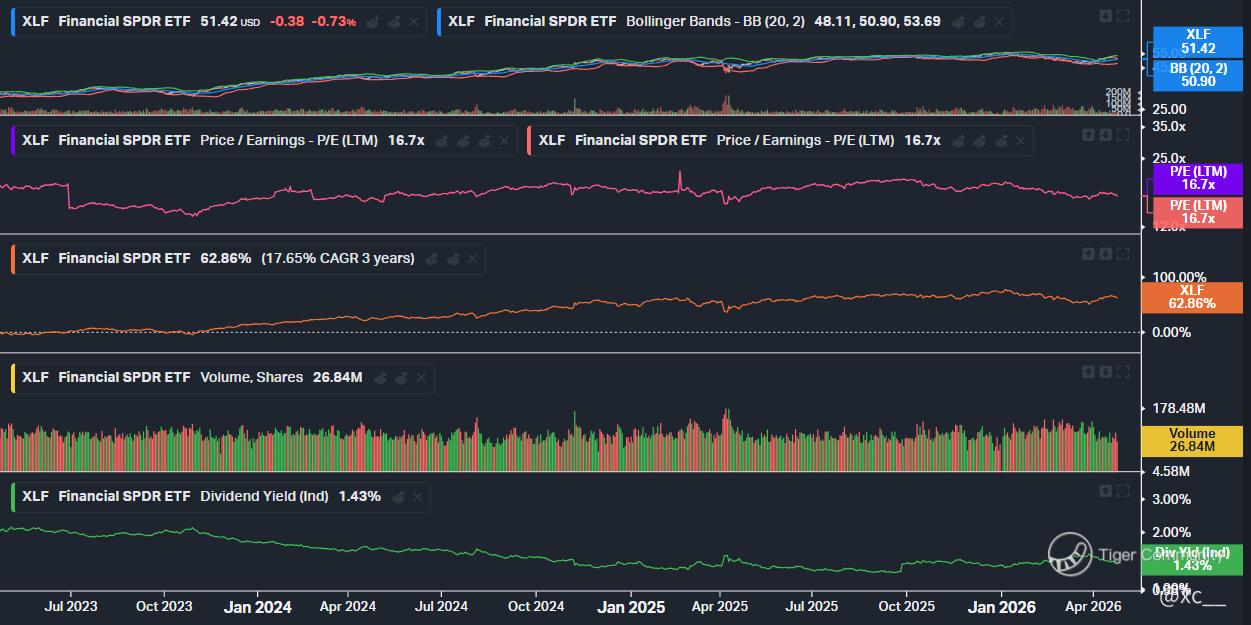
Task: Select the orange XLF 62.86% axis tag
Action: click(x=1191, y=297)
